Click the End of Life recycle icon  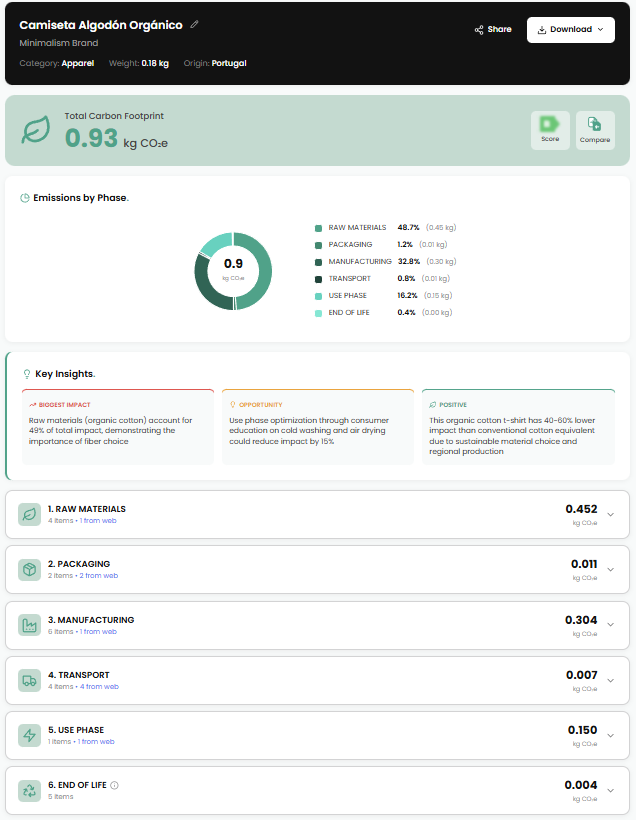click(x=29, y=790)
